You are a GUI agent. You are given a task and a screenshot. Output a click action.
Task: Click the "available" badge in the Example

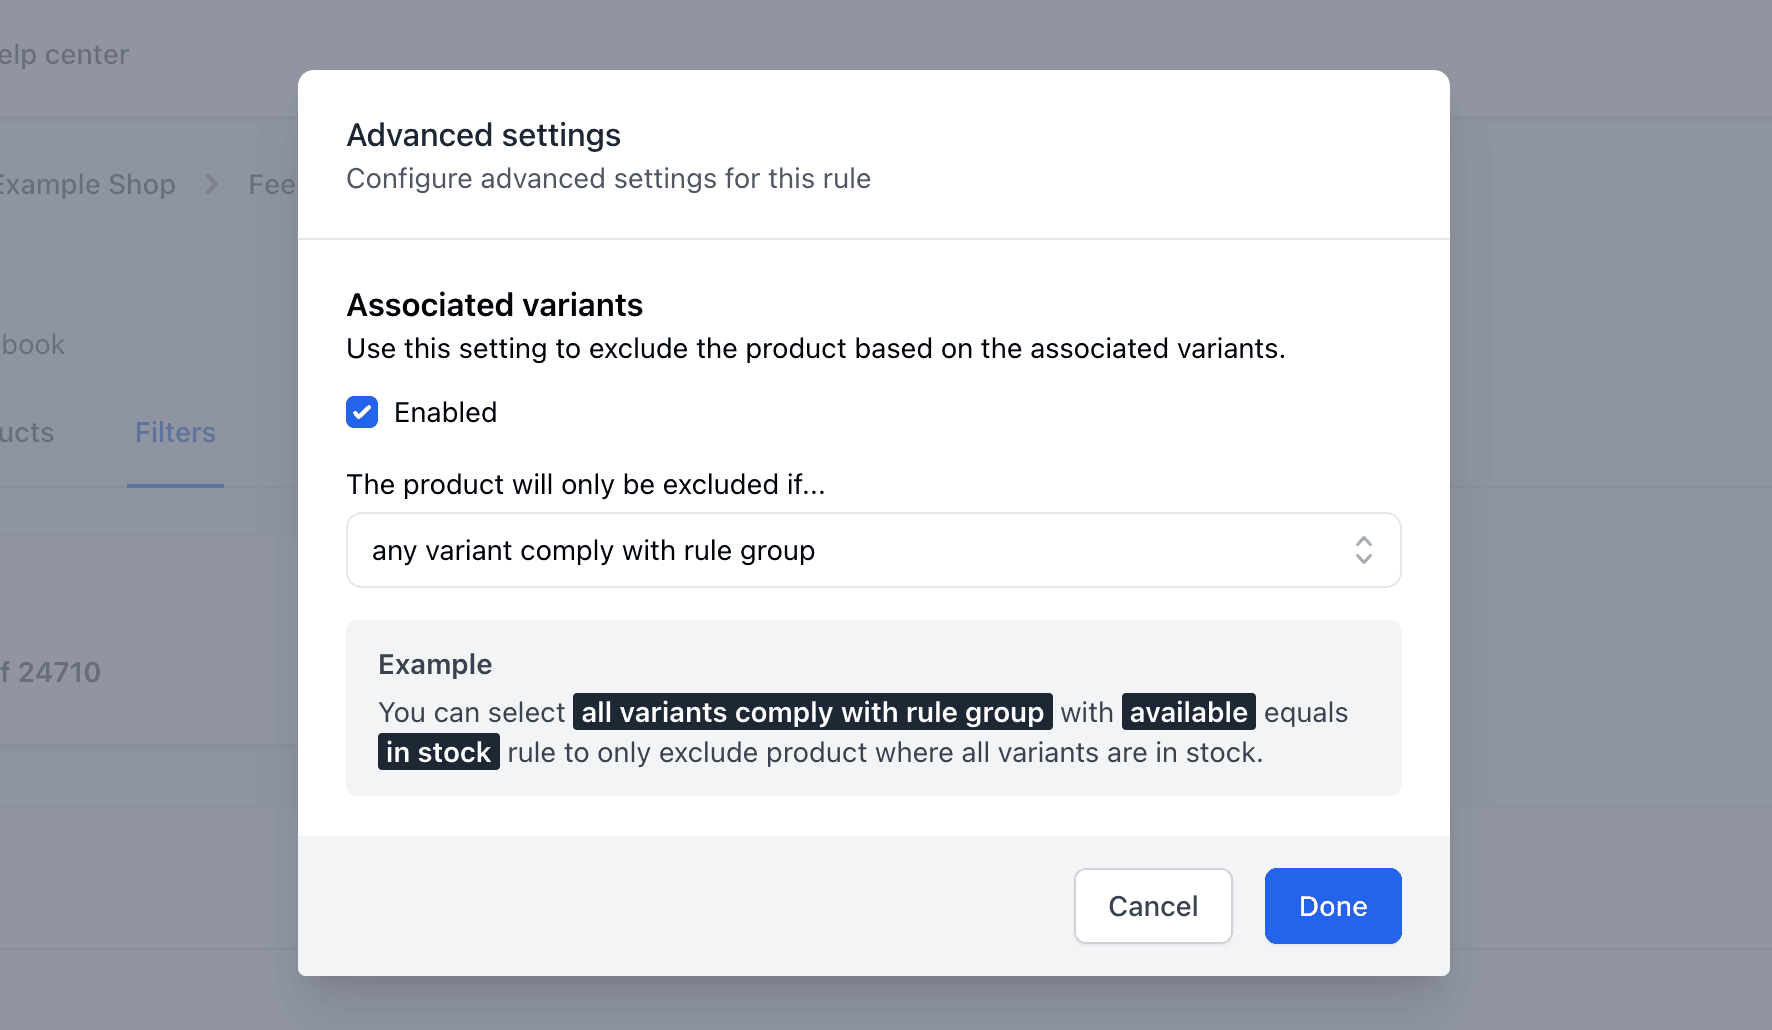tap(1188, 712)
